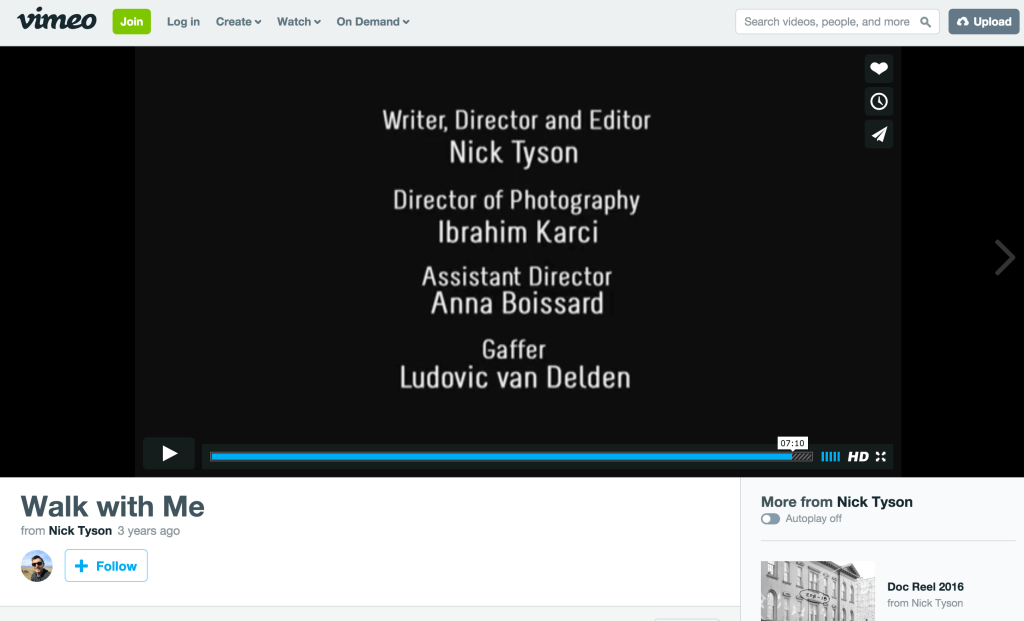The image size is (1024, 621).
Task: Toggle the Autoplay switch
Action: pos(770,519)
